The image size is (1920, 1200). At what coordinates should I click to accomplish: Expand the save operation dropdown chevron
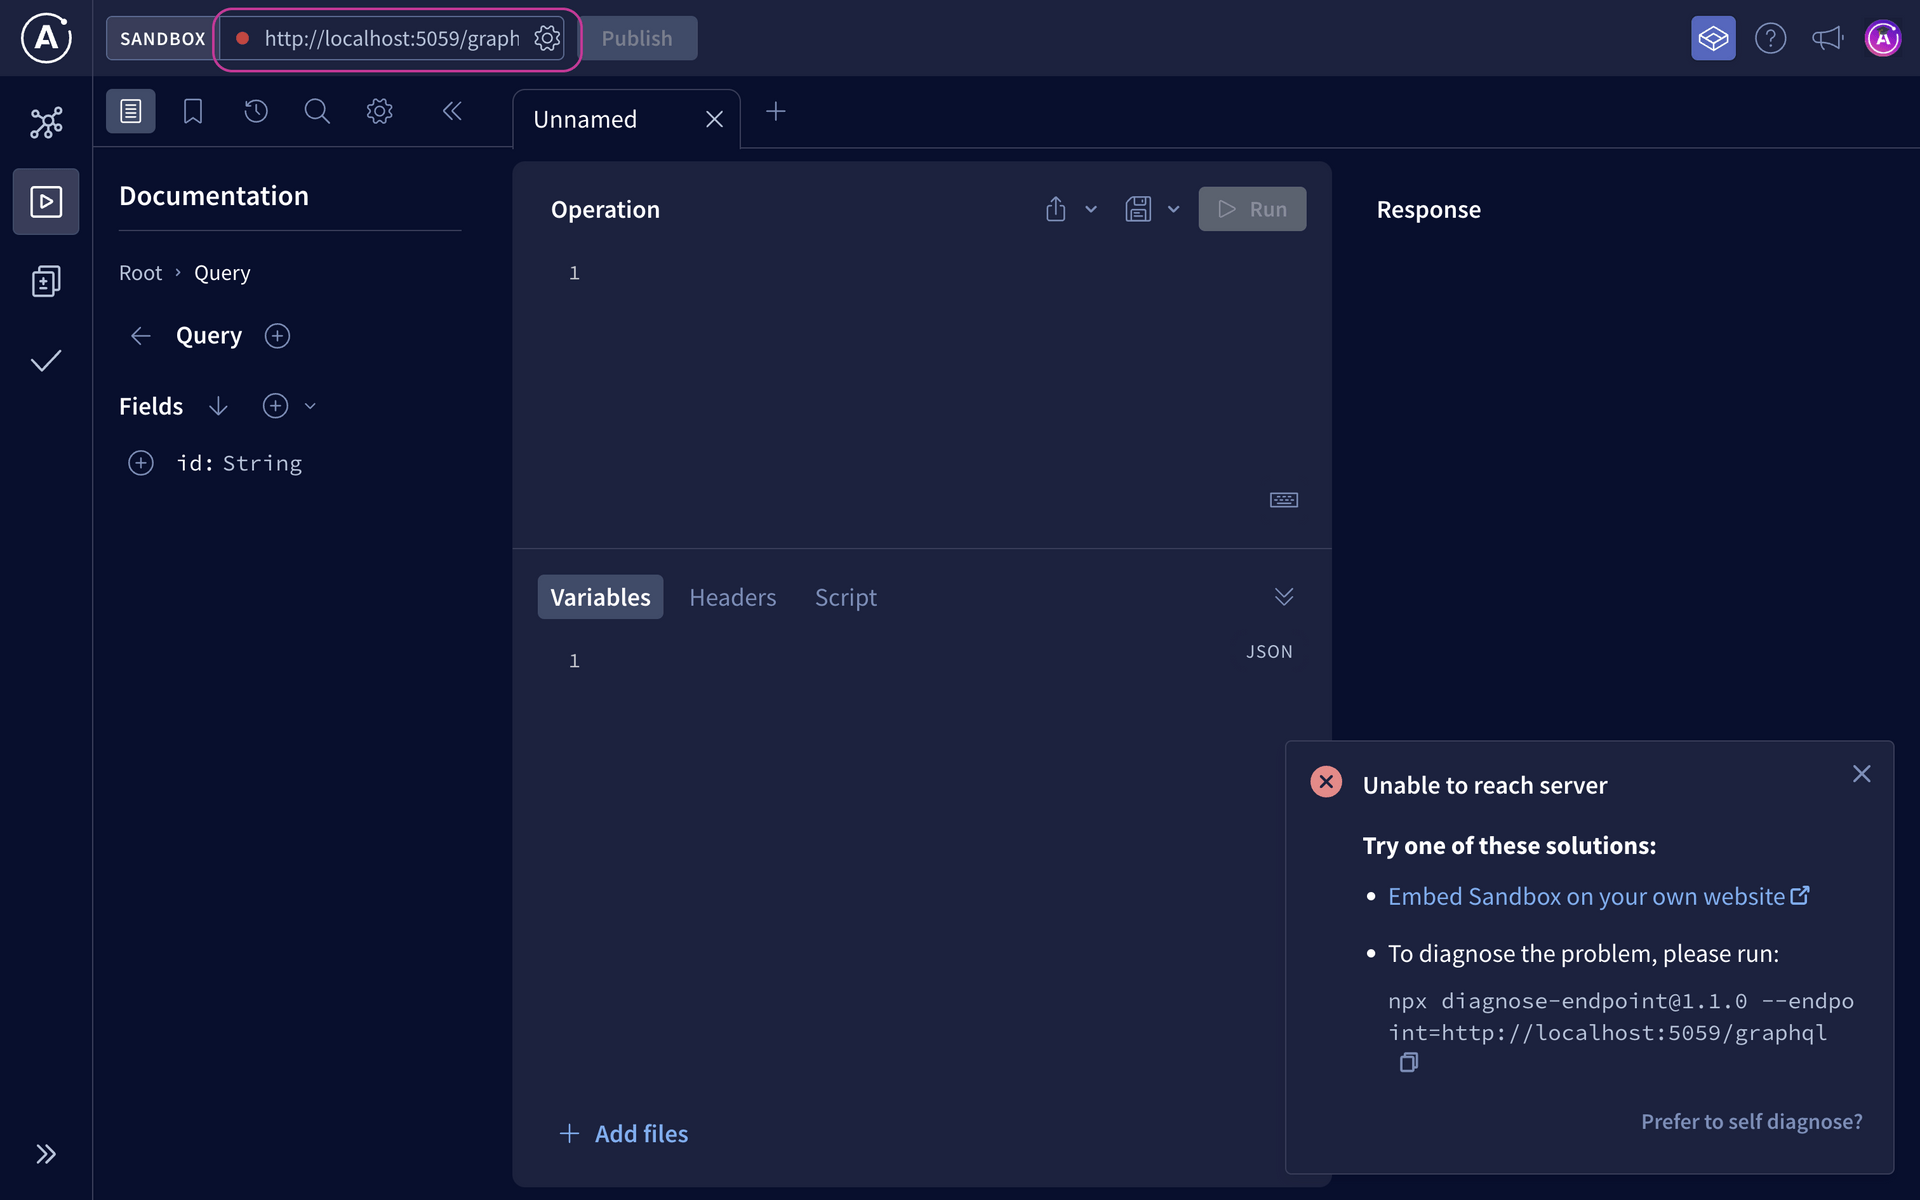pyautogui.click(x=1174, y=209)
